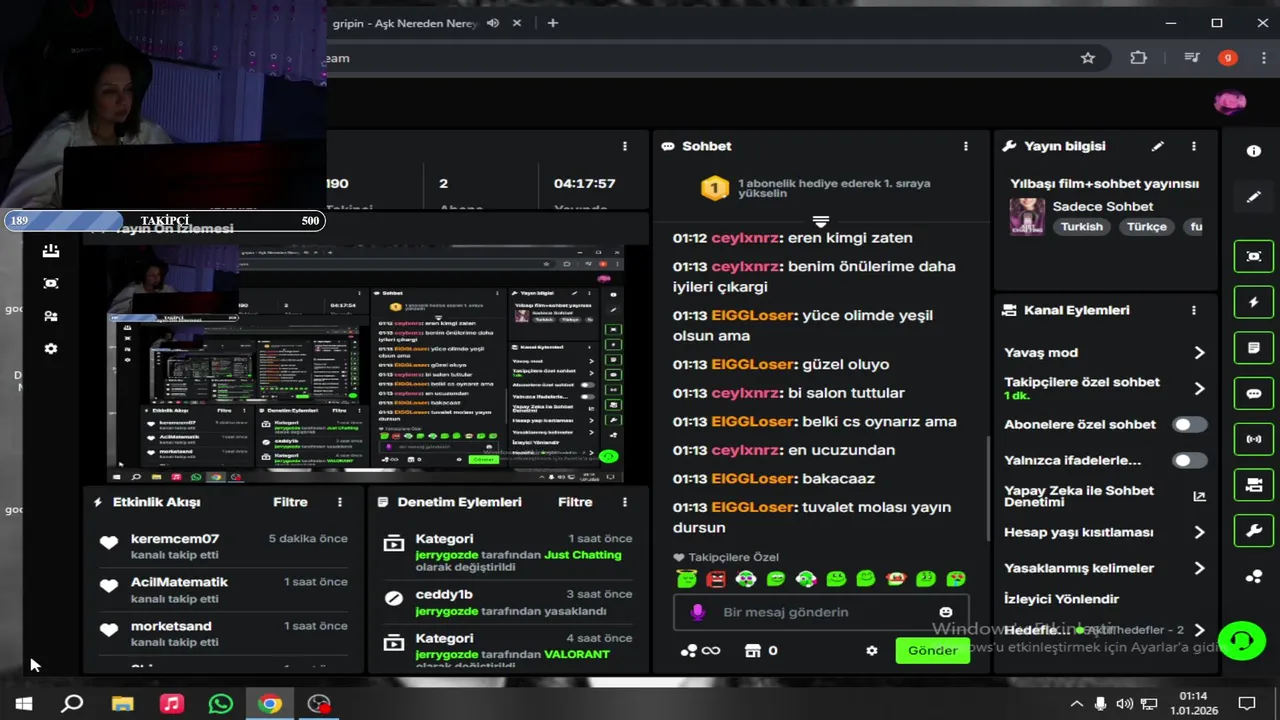The image size is (1280, 720).
Task: Click the gift leaderboard gold badge in chat
Action: click(x=714, y=188)
